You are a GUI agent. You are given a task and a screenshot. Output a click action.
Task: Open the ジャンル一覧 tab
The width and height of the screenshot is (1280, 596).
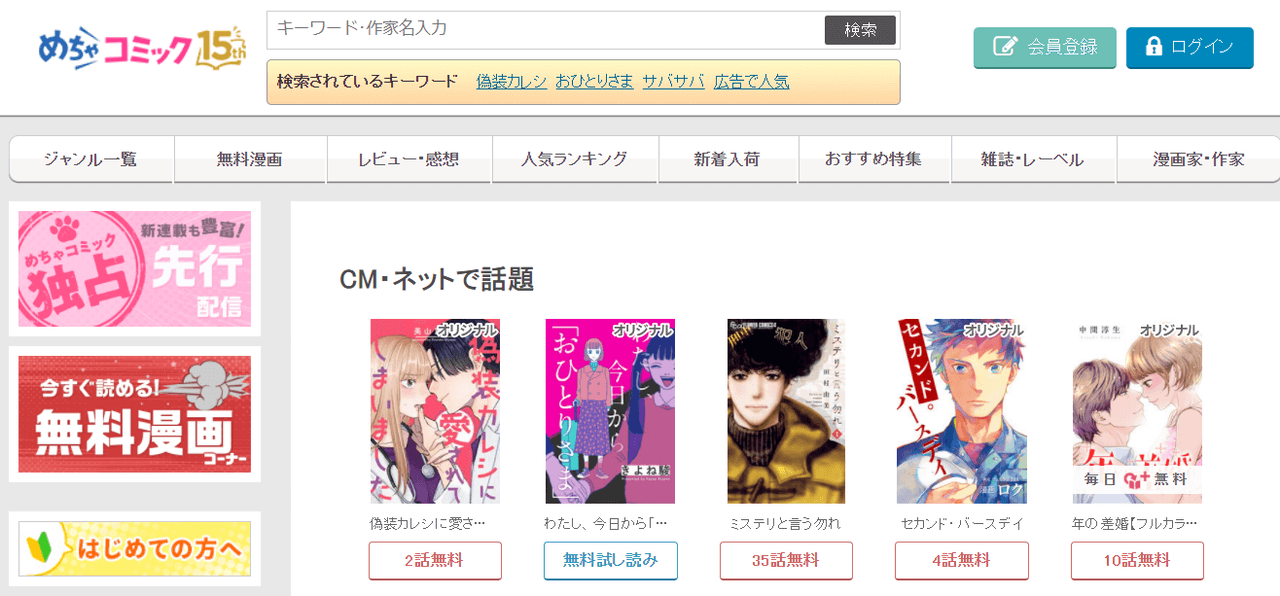pos(92,159)
